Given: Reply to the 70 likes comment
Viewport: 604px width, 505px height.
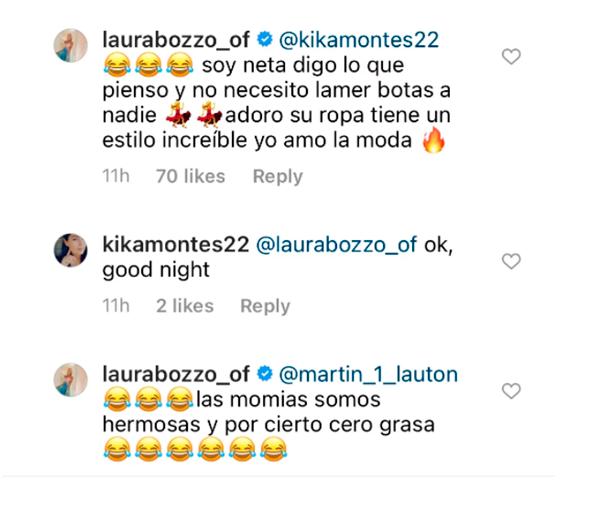Looking at the screenshot, I should [x=278, y=177].
